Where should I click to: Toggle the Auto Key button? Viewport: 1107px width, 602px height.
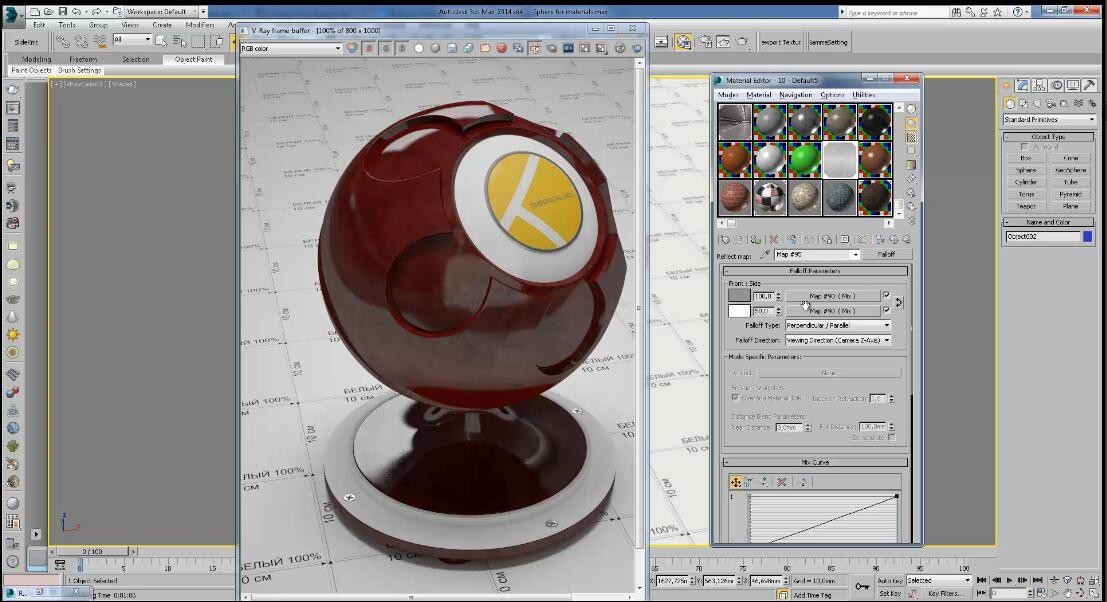coord(890,581)
